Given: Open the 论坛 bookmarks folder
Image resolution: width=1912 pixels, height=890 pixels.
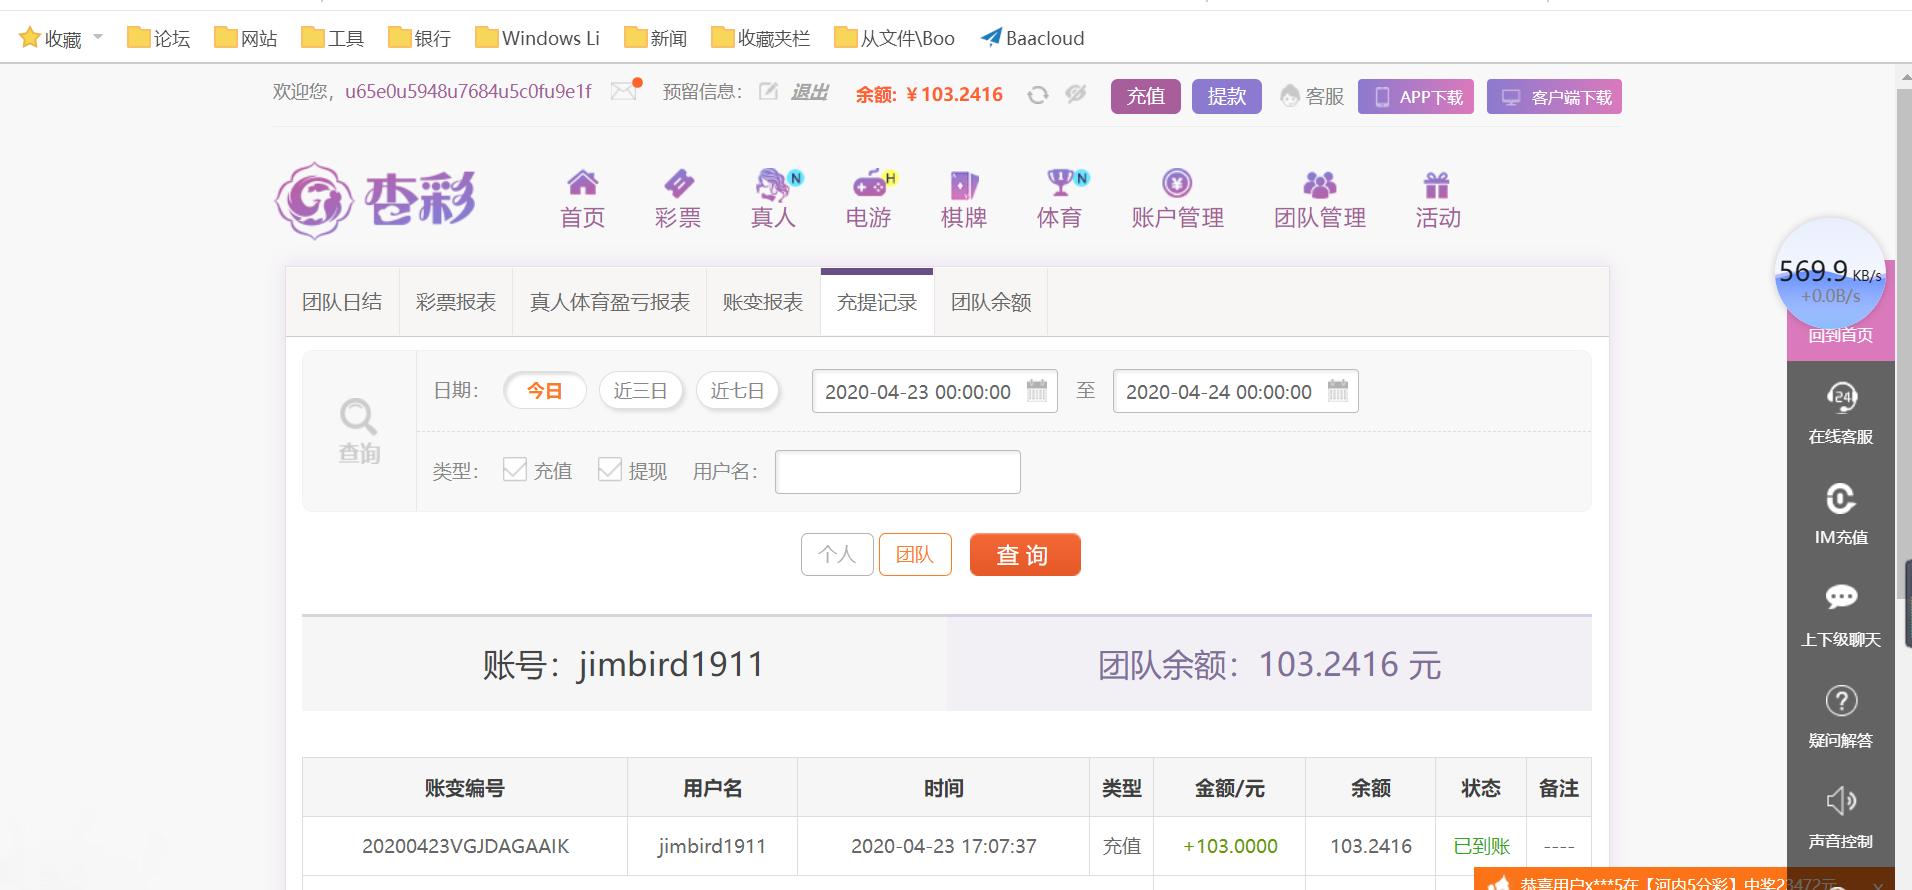Looking at the screenshot, I should (159, 38).
